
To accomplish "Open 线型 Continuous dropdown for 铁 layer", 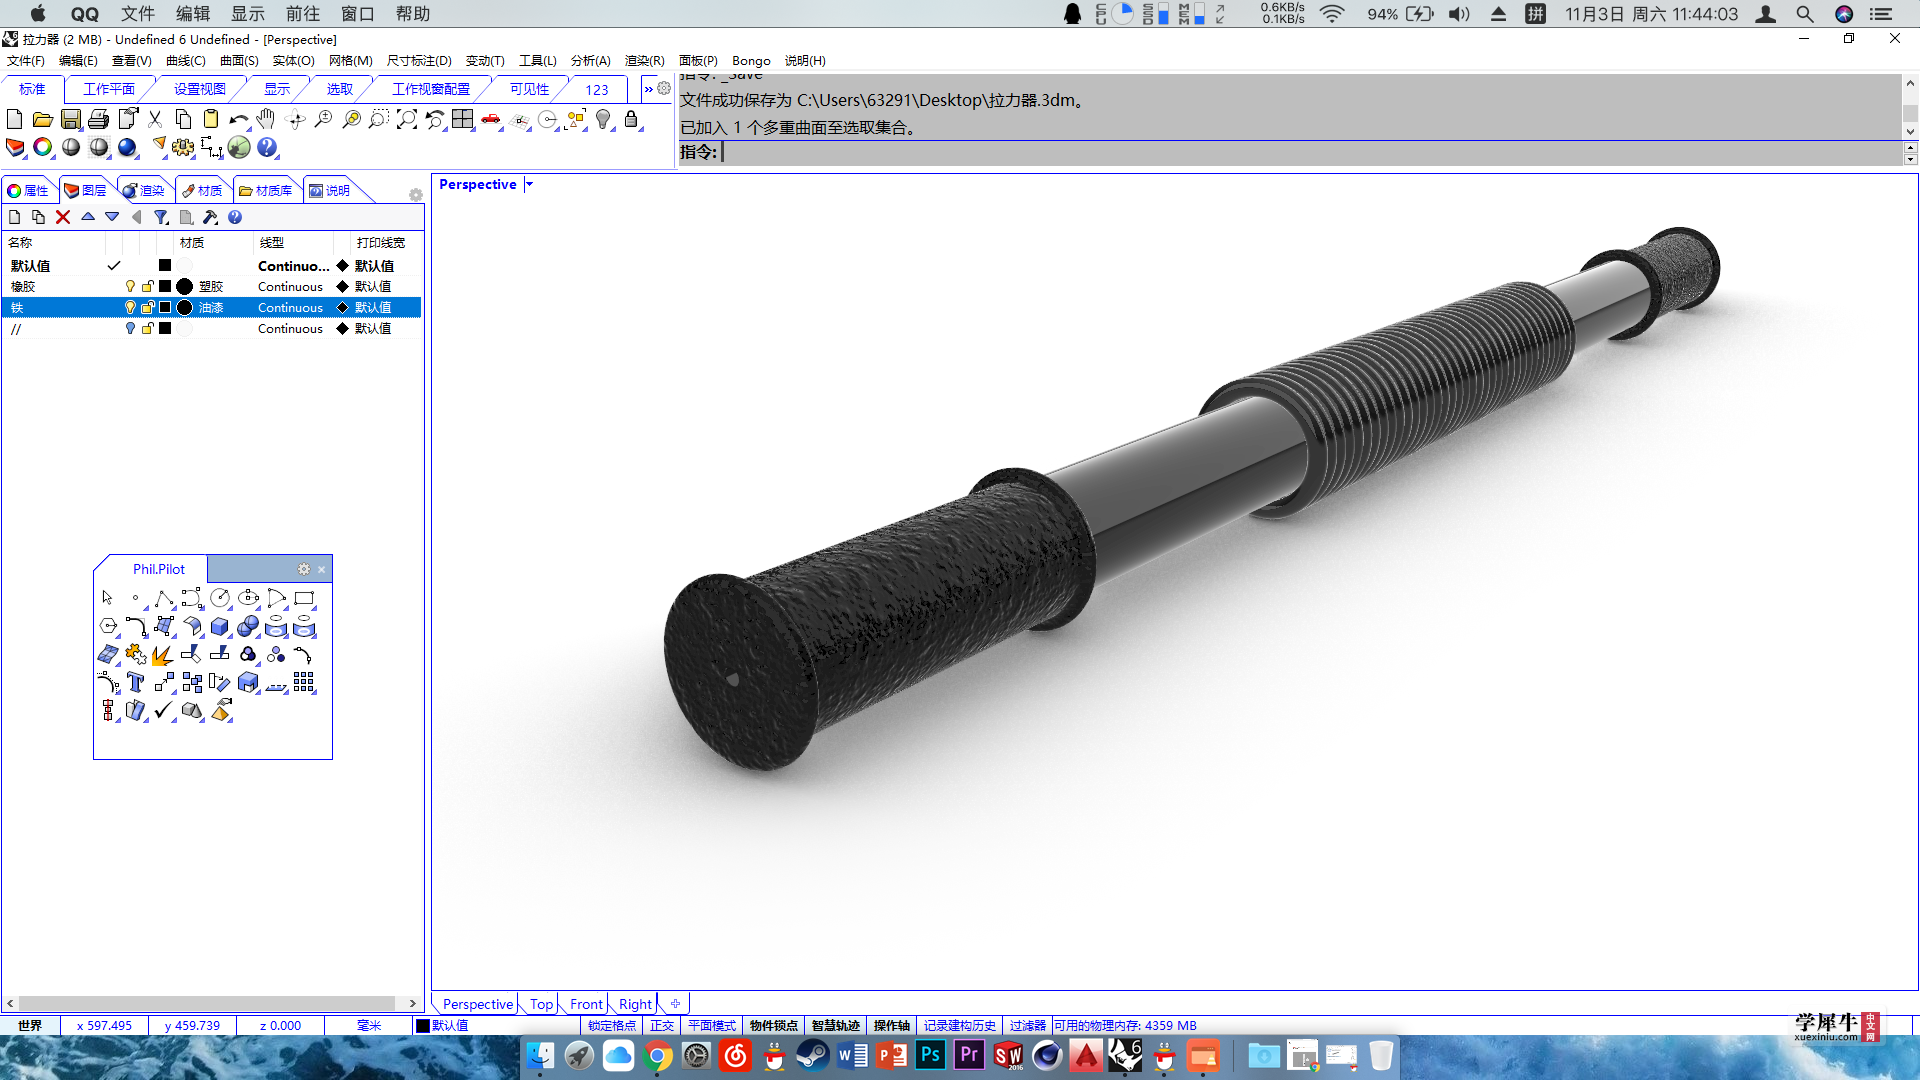I will coord(290,308).
